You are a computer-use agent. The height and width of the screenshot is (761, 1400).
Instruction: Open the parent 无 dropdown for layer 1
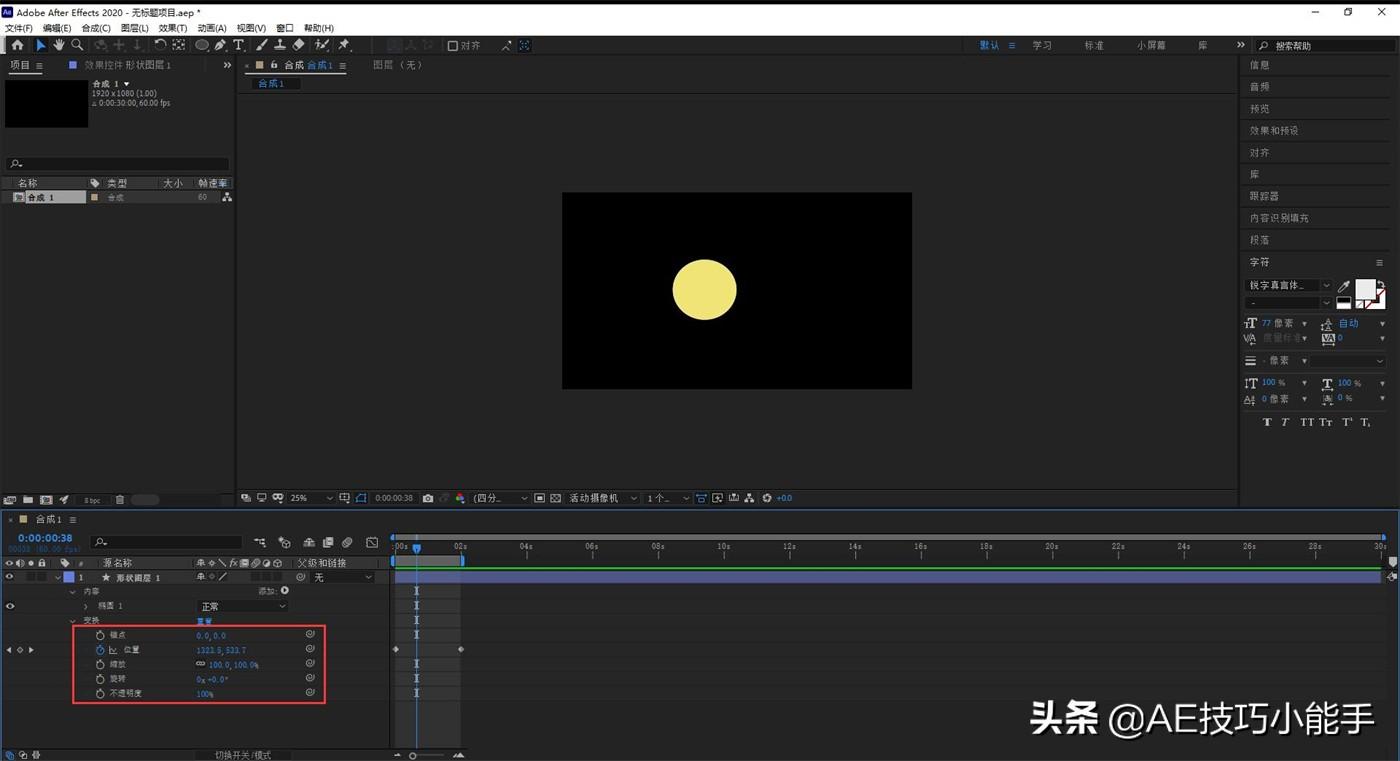[x=342, y=577]
